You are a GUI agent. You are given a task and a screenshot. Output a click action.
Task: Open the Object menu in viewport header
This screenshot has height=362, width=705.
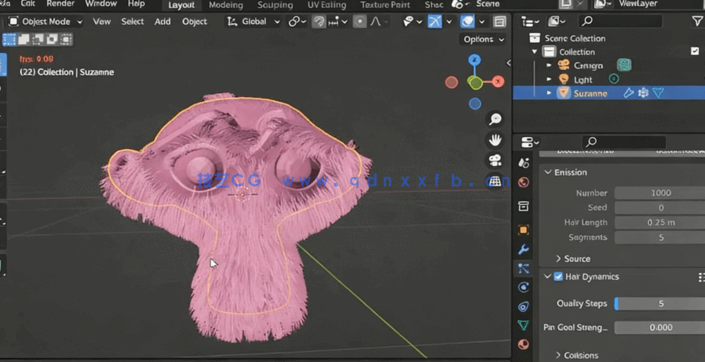click(194, 22)
